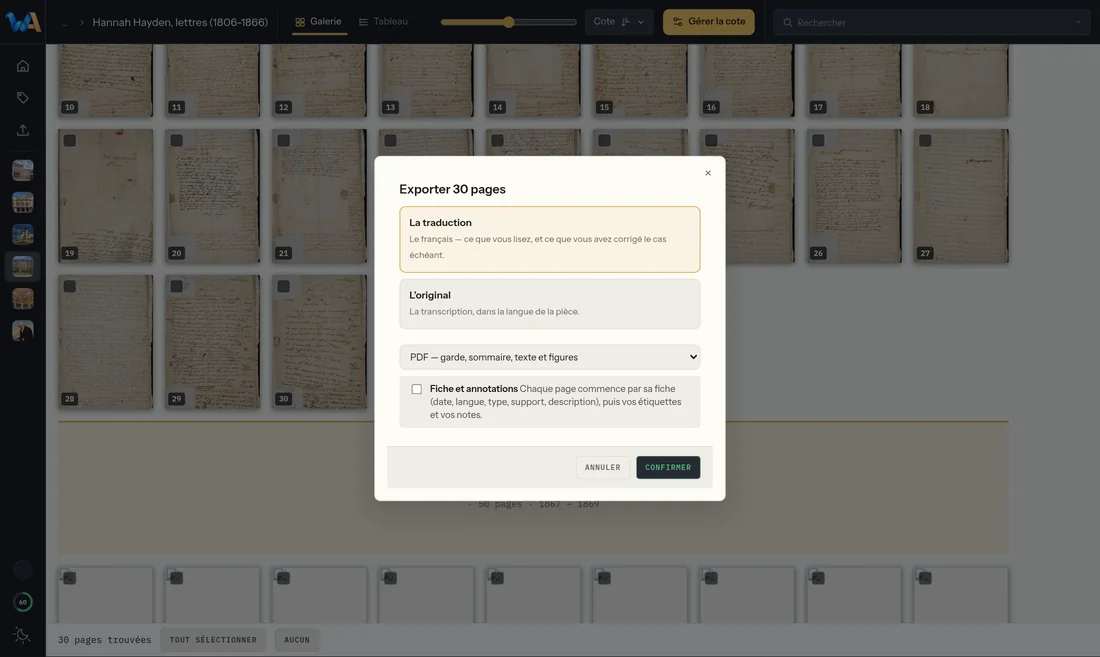Open page thumbnail numbered 18
The image size is (1100, 657).
[961, 80]
